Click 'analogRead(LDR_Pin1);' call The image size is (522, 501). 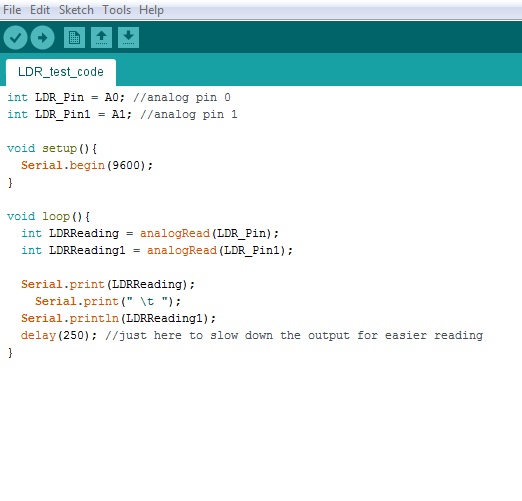point(220,250)
